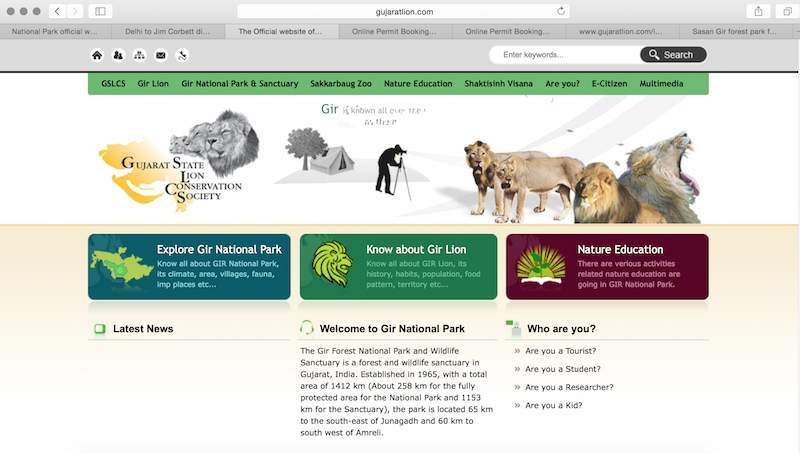
Task: Click the lions banner image
Action: (x=582, y=179)
